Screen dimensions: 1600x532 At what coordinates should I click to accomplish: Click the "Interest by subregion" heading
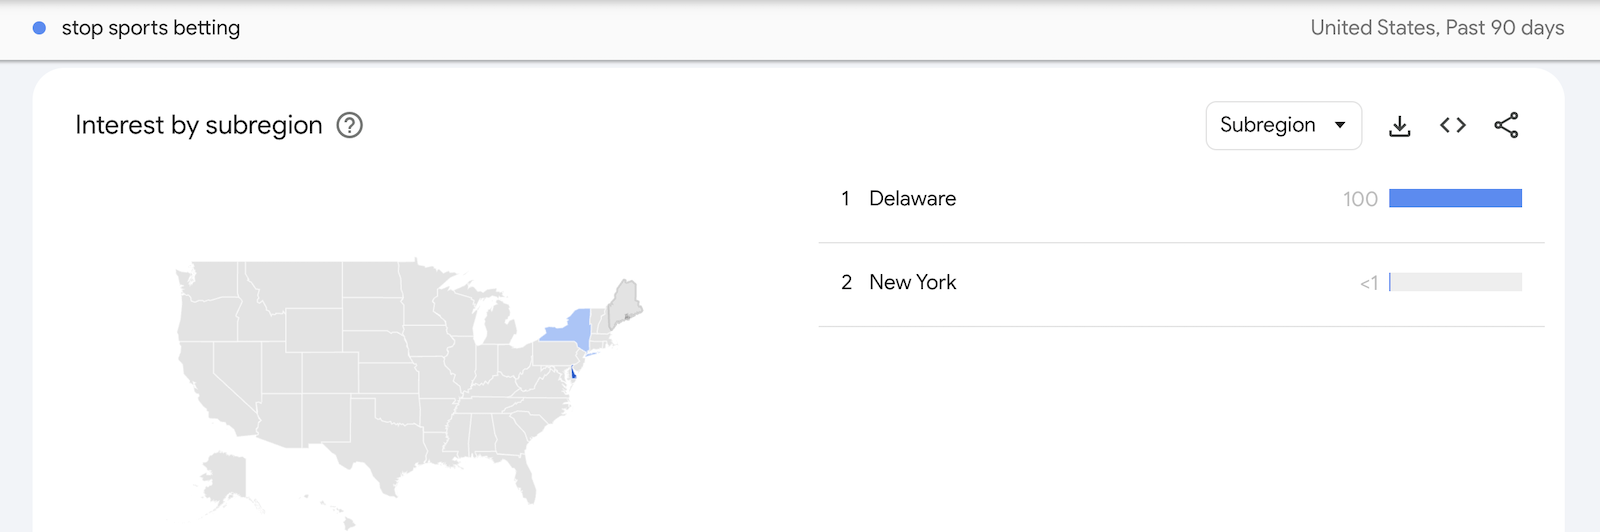(199, 125)
